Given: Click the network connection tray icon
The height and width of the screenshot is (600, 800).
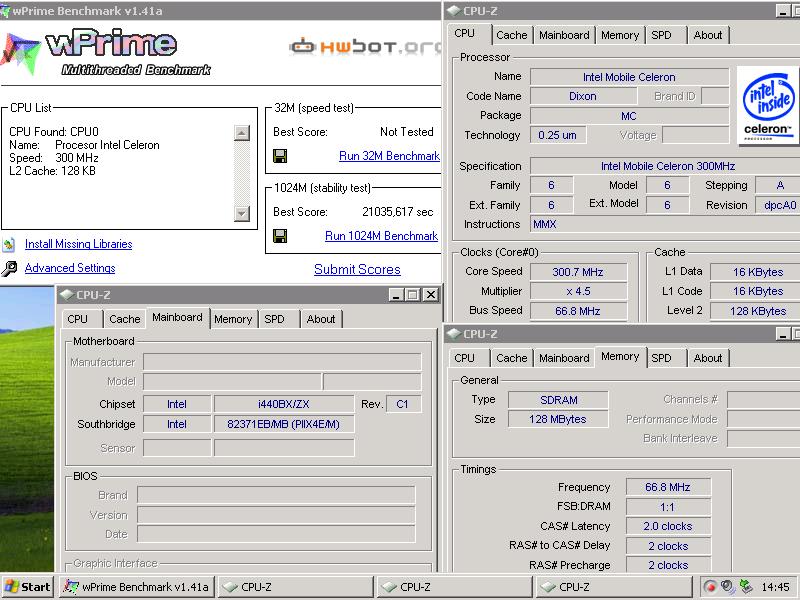Looking at the screenshot, I should pos(746,587).
